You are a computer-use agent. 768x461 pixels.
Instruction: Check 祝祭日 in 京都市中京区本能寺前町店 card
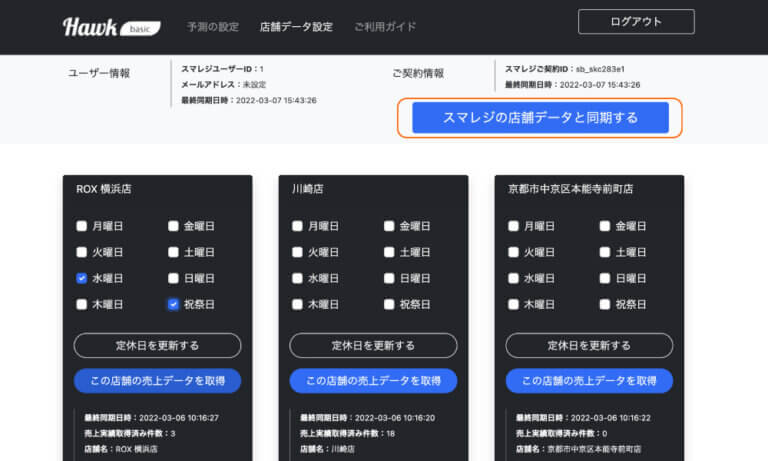[605, 304]
